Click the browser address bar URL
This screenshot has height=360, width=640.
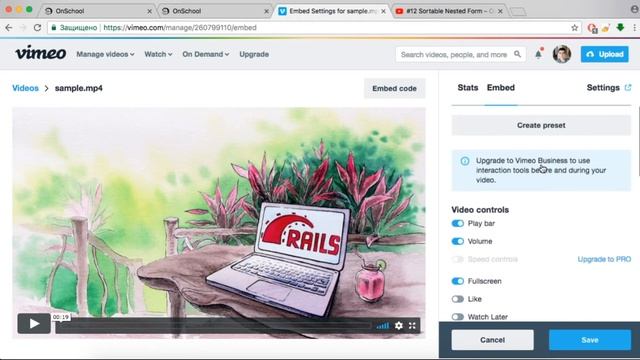click(x=180, y=27)
